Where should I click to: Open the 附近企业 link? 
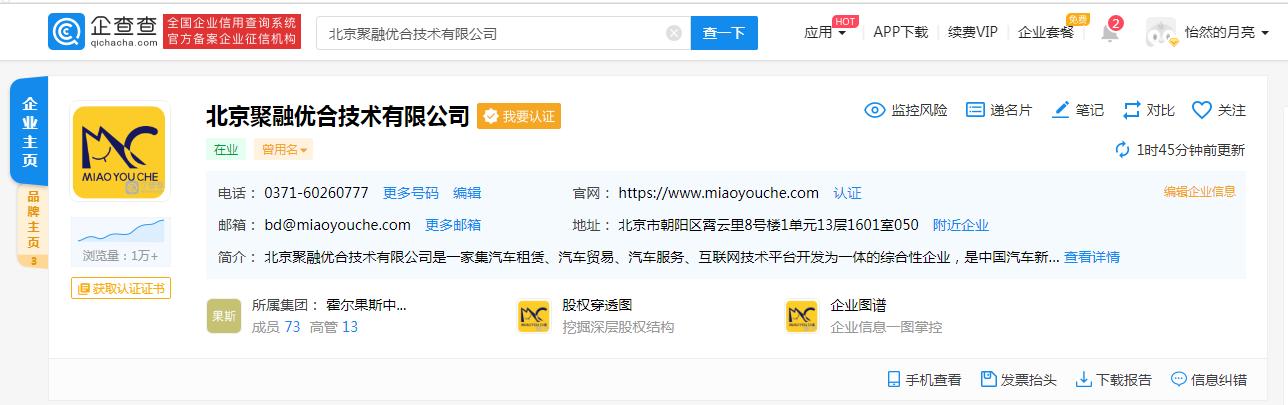[x=961, y=225]
